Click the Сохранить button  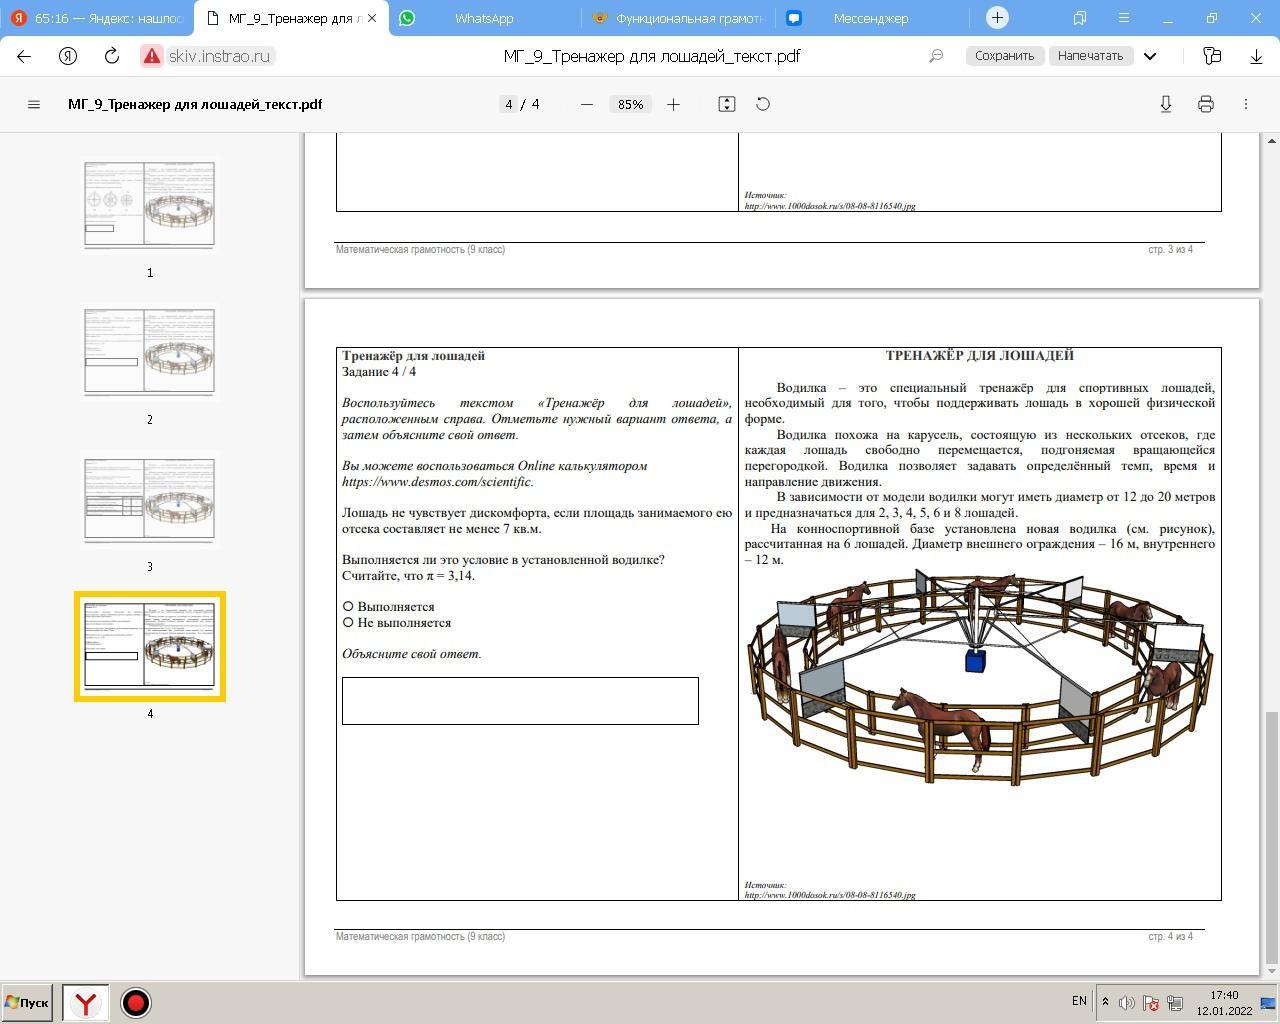pyautogui.click(x=1004, y=56)
